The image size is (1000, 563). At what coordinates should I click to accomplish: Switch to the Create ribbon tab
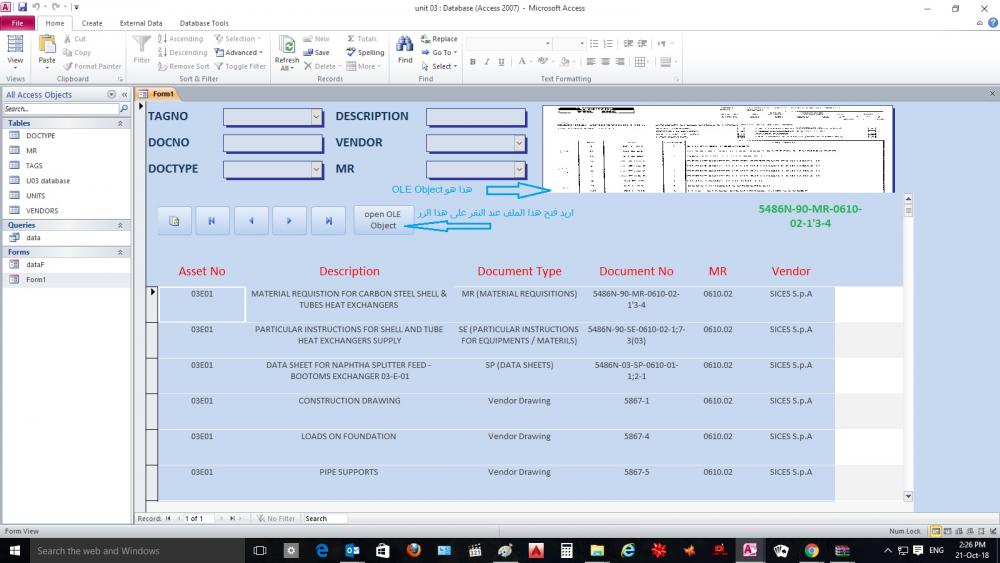92,23
